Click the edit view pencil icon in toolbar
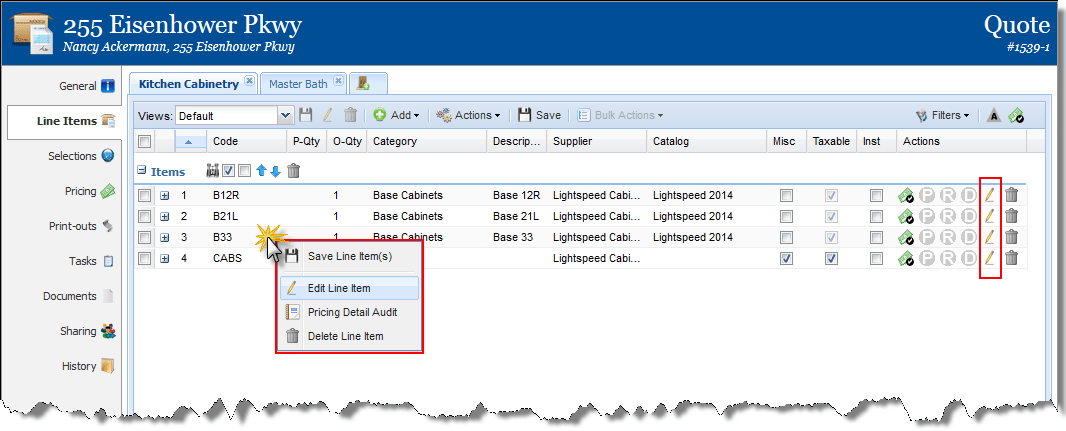 (x=328, y=116)
